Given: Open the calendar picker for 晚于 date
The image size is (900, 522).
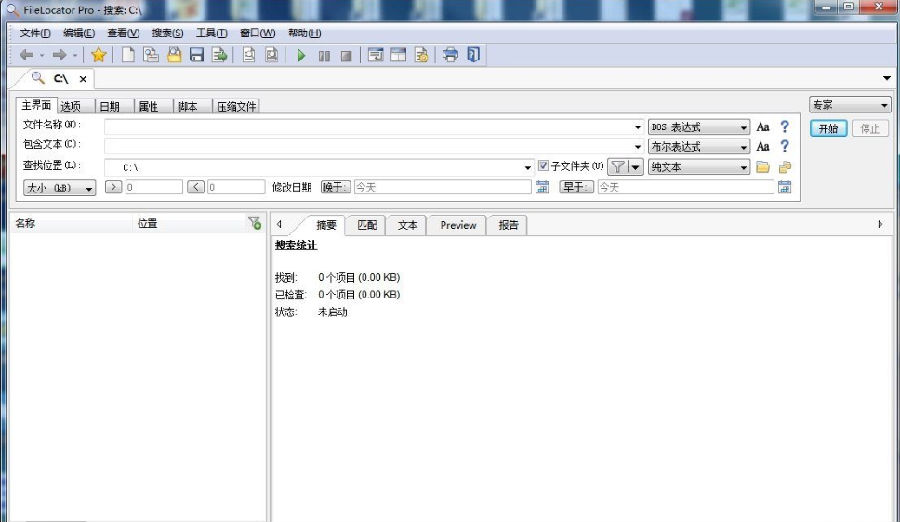Looking at the screenshot, I should (542, 187).
